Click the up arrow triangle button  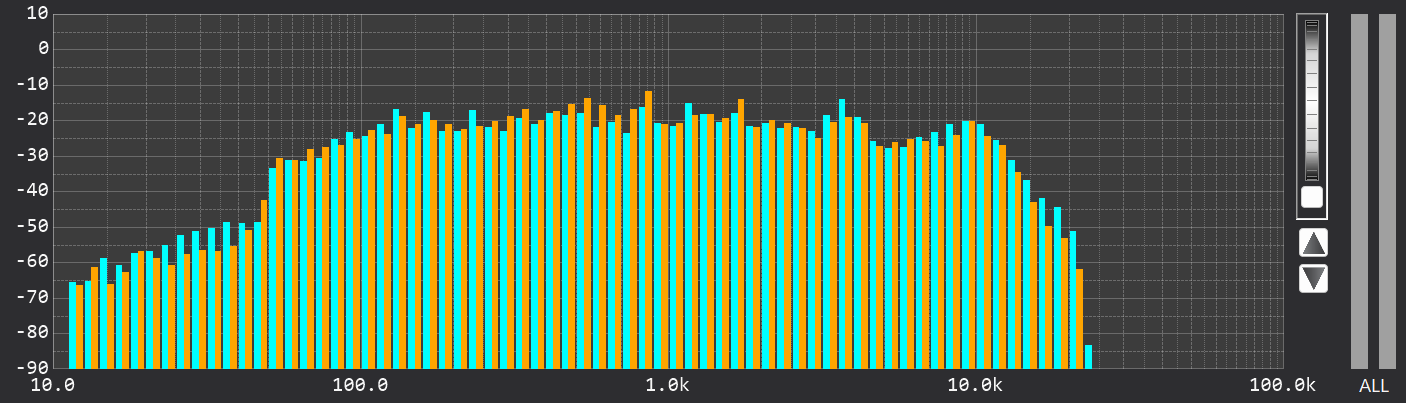1313,242
